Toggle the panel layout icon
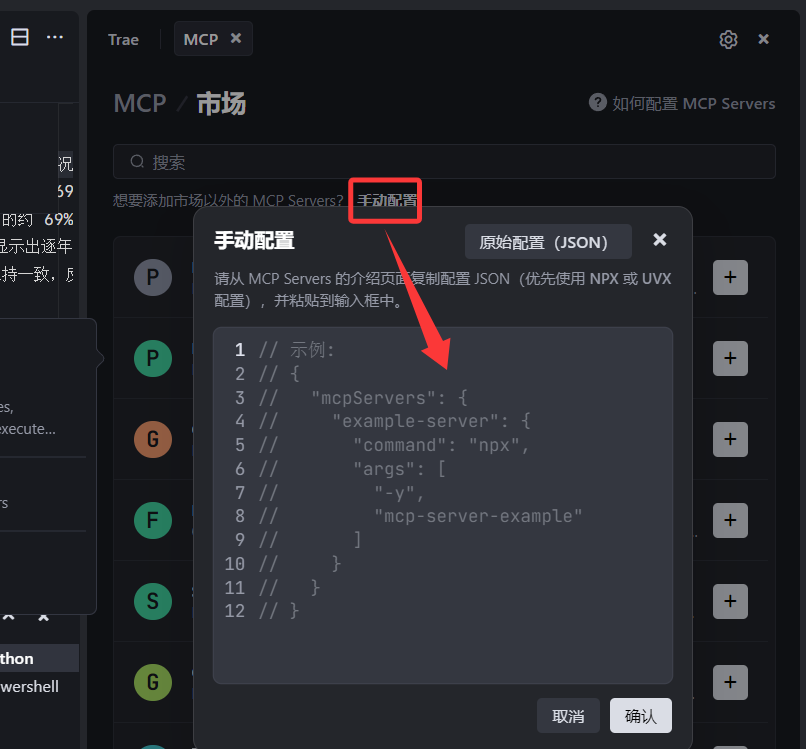The width and height of the screenshot is (806, 749). (20, 37)
